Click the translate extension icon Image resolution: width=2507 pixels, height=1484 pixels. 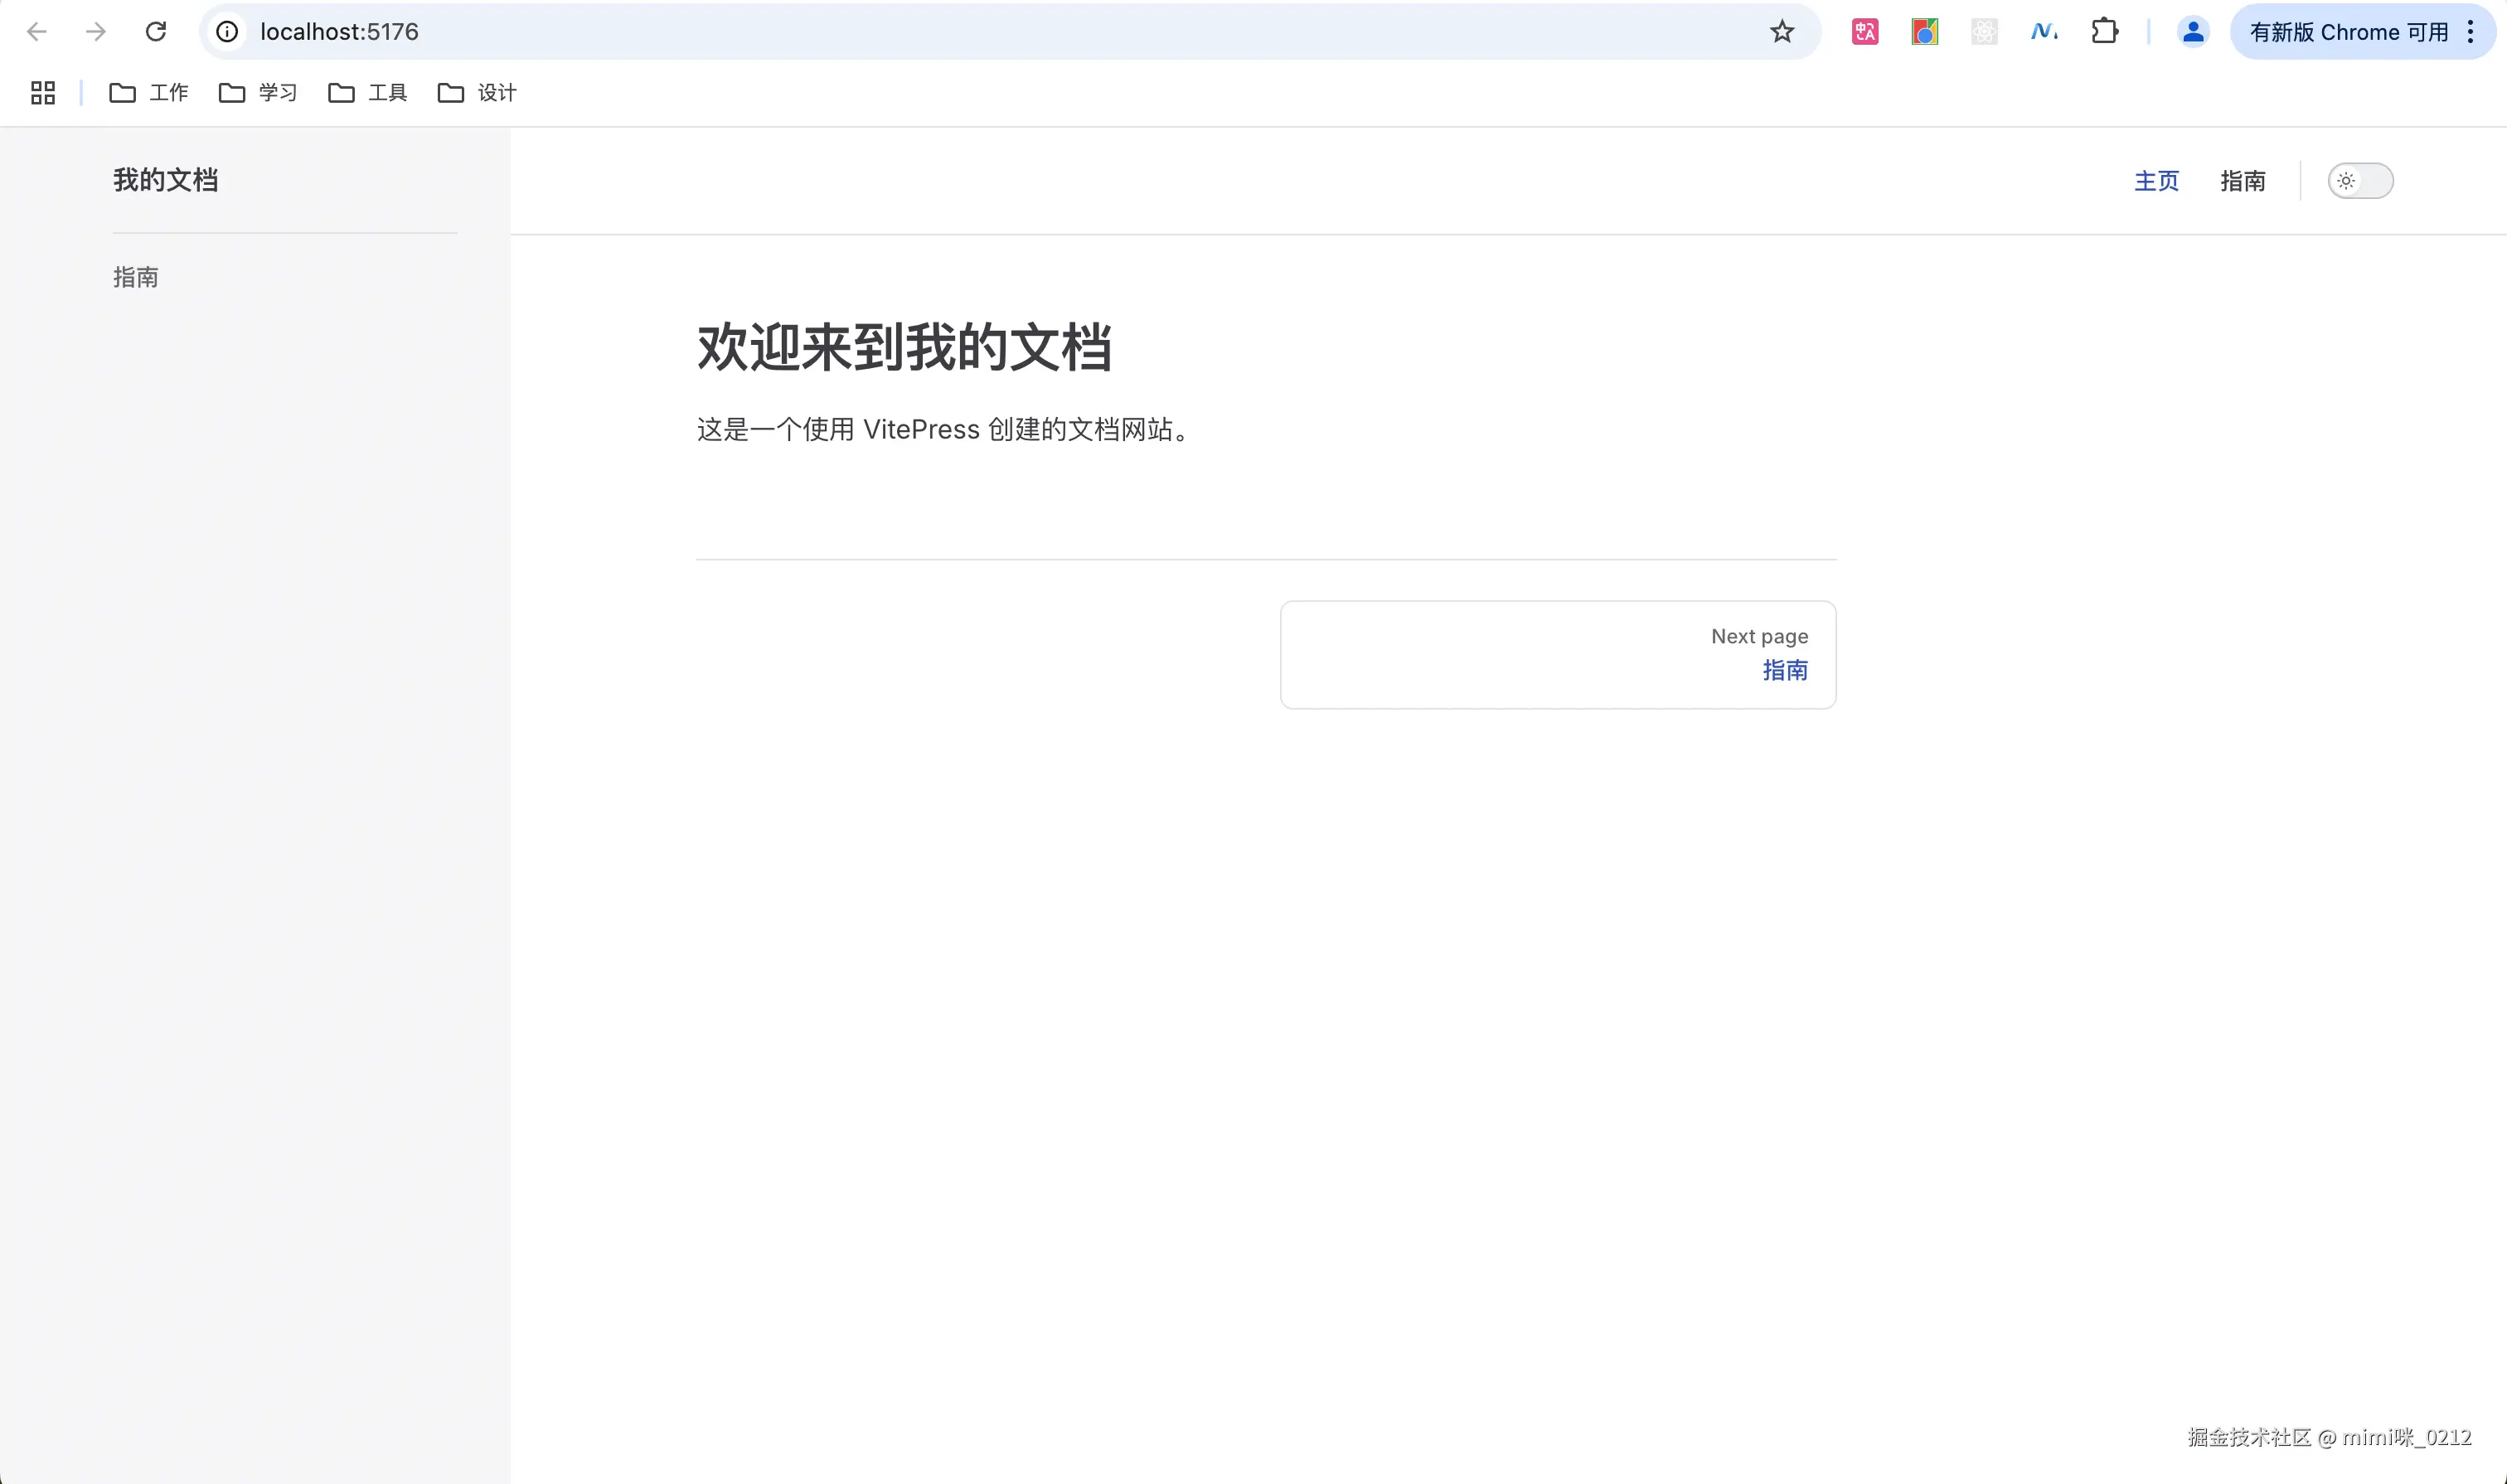1865,32
